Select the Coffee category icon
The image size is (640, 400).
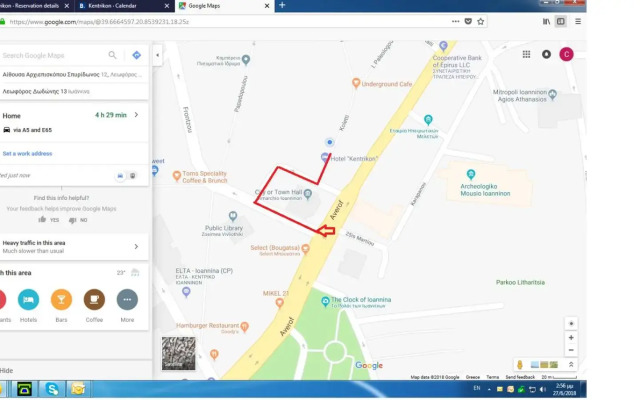click(x=94, y=300)
